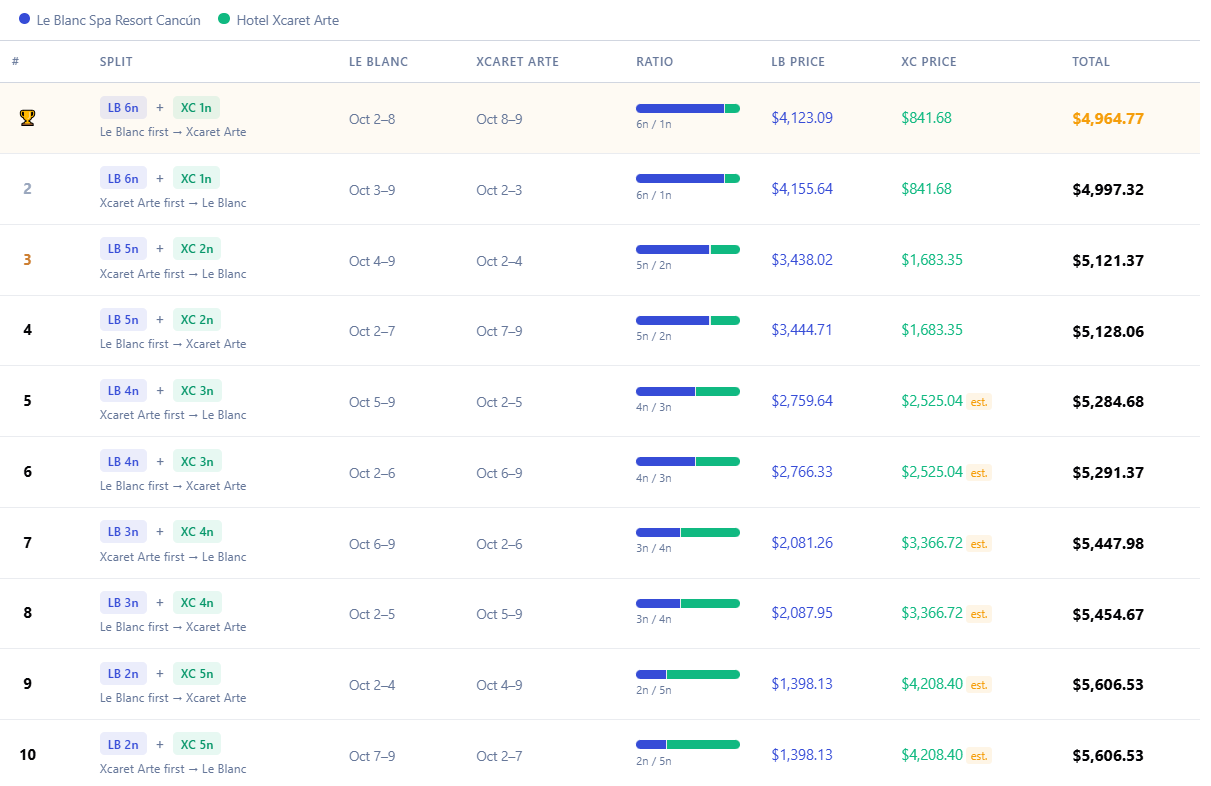Screen dimensions: 1211x786
Task: Click the Xcaret Arte dates Oct 7–9
Action: (499, 331)
